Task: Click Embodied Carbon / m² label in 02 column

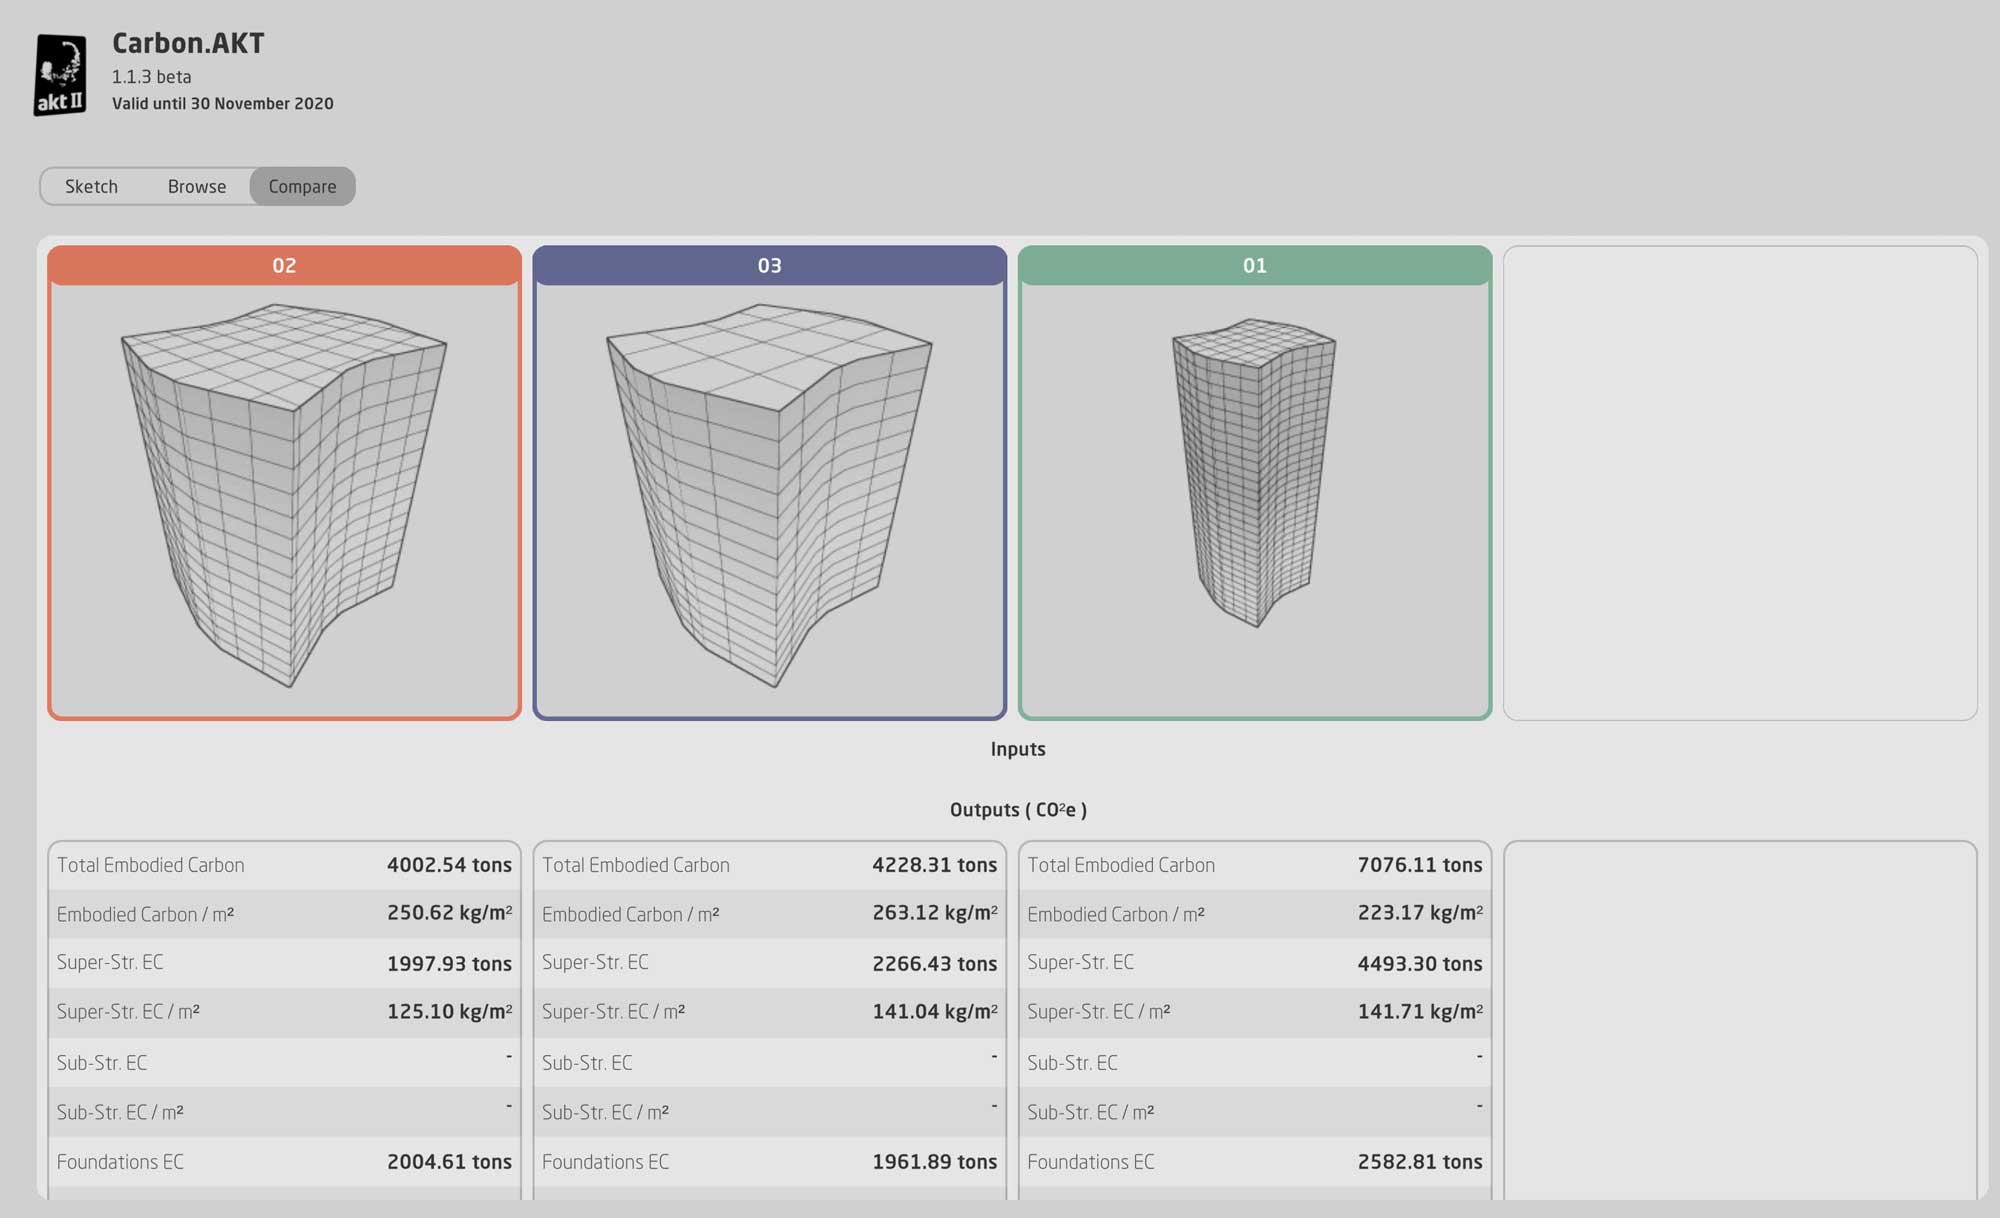Action: coord(145,915)
